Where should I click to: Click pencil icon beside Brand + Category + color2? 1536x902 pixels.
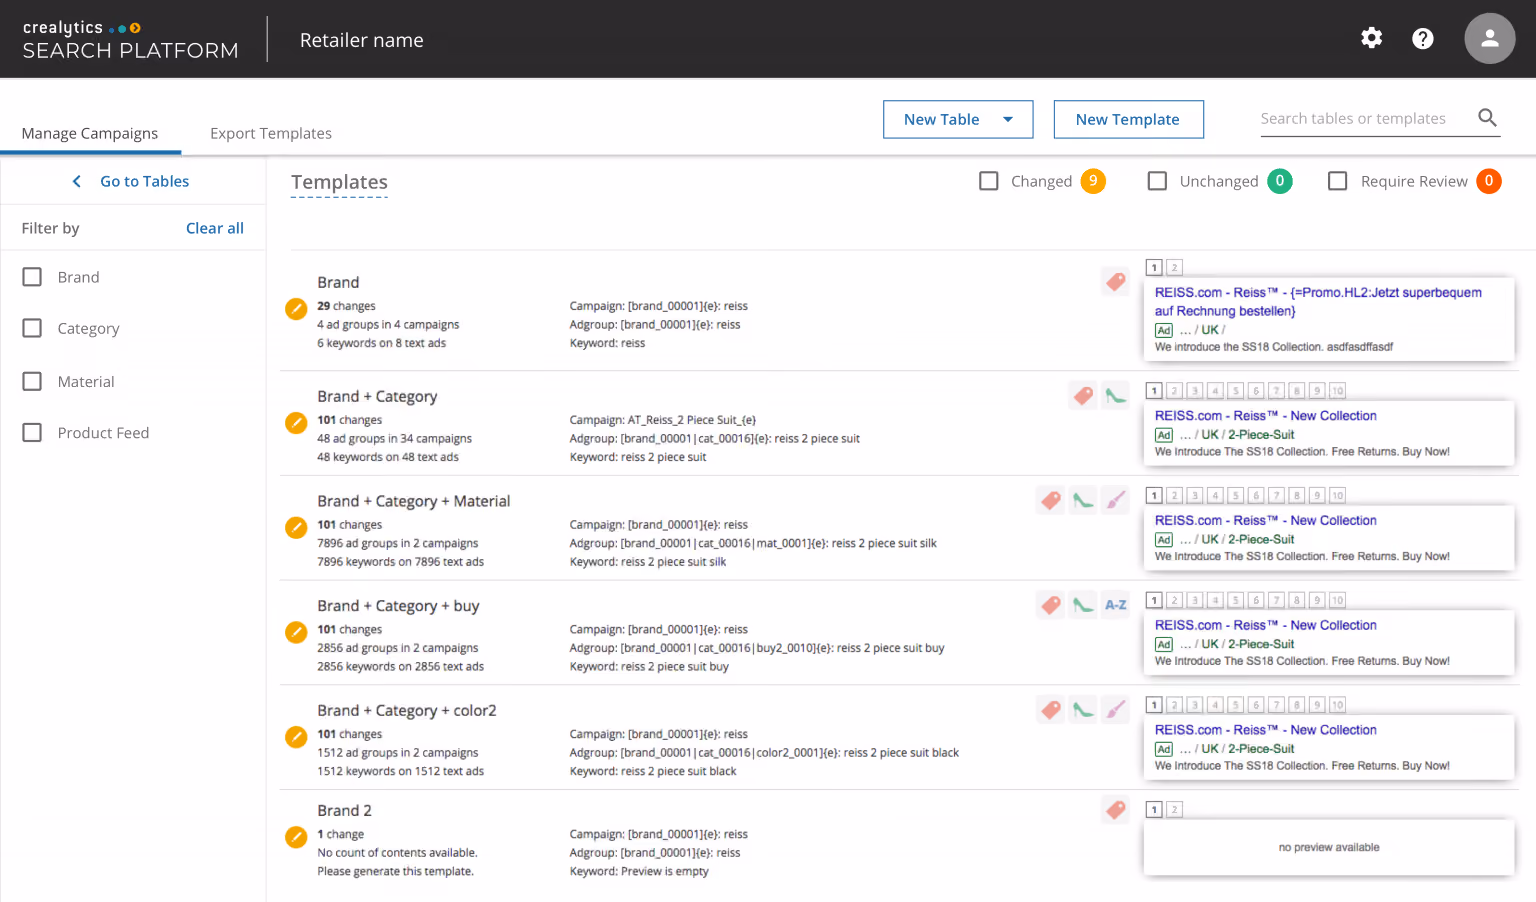296,737
